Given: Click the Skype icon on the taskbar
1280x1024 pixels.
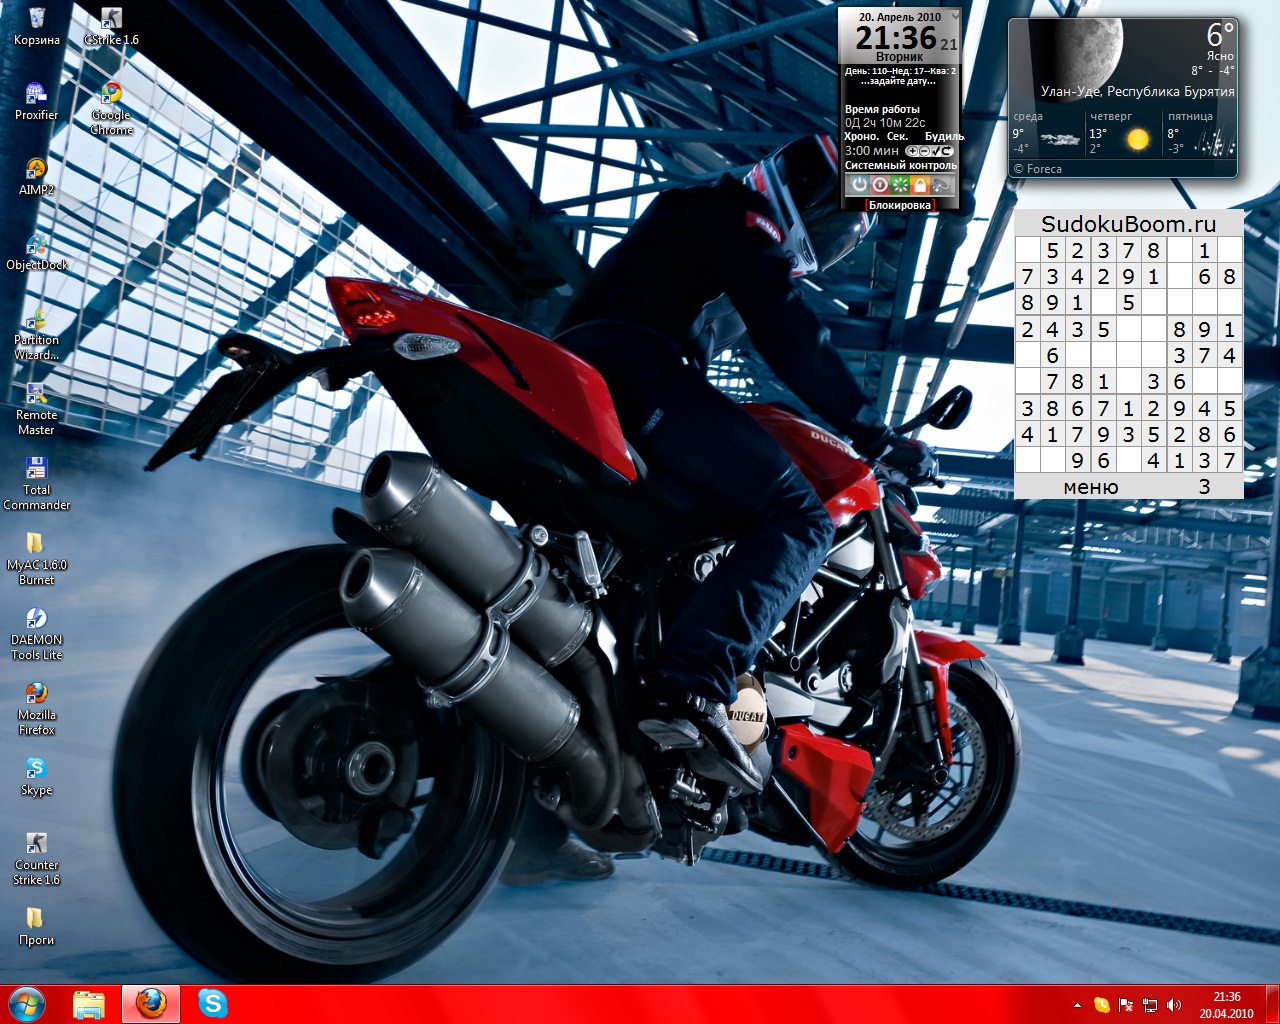Looking at the screenshot, I should [212, 1004].
